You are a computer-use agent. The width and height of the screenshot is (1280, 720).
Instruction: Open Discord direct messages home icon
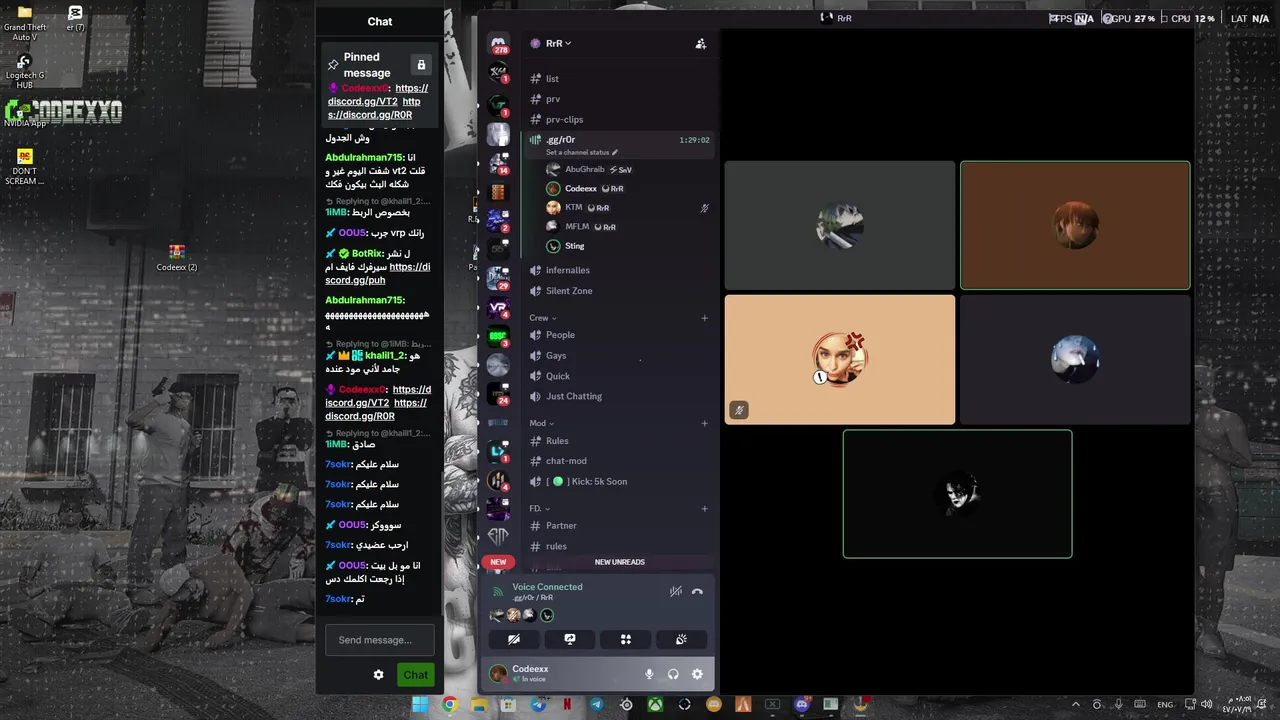coord(498,43)
